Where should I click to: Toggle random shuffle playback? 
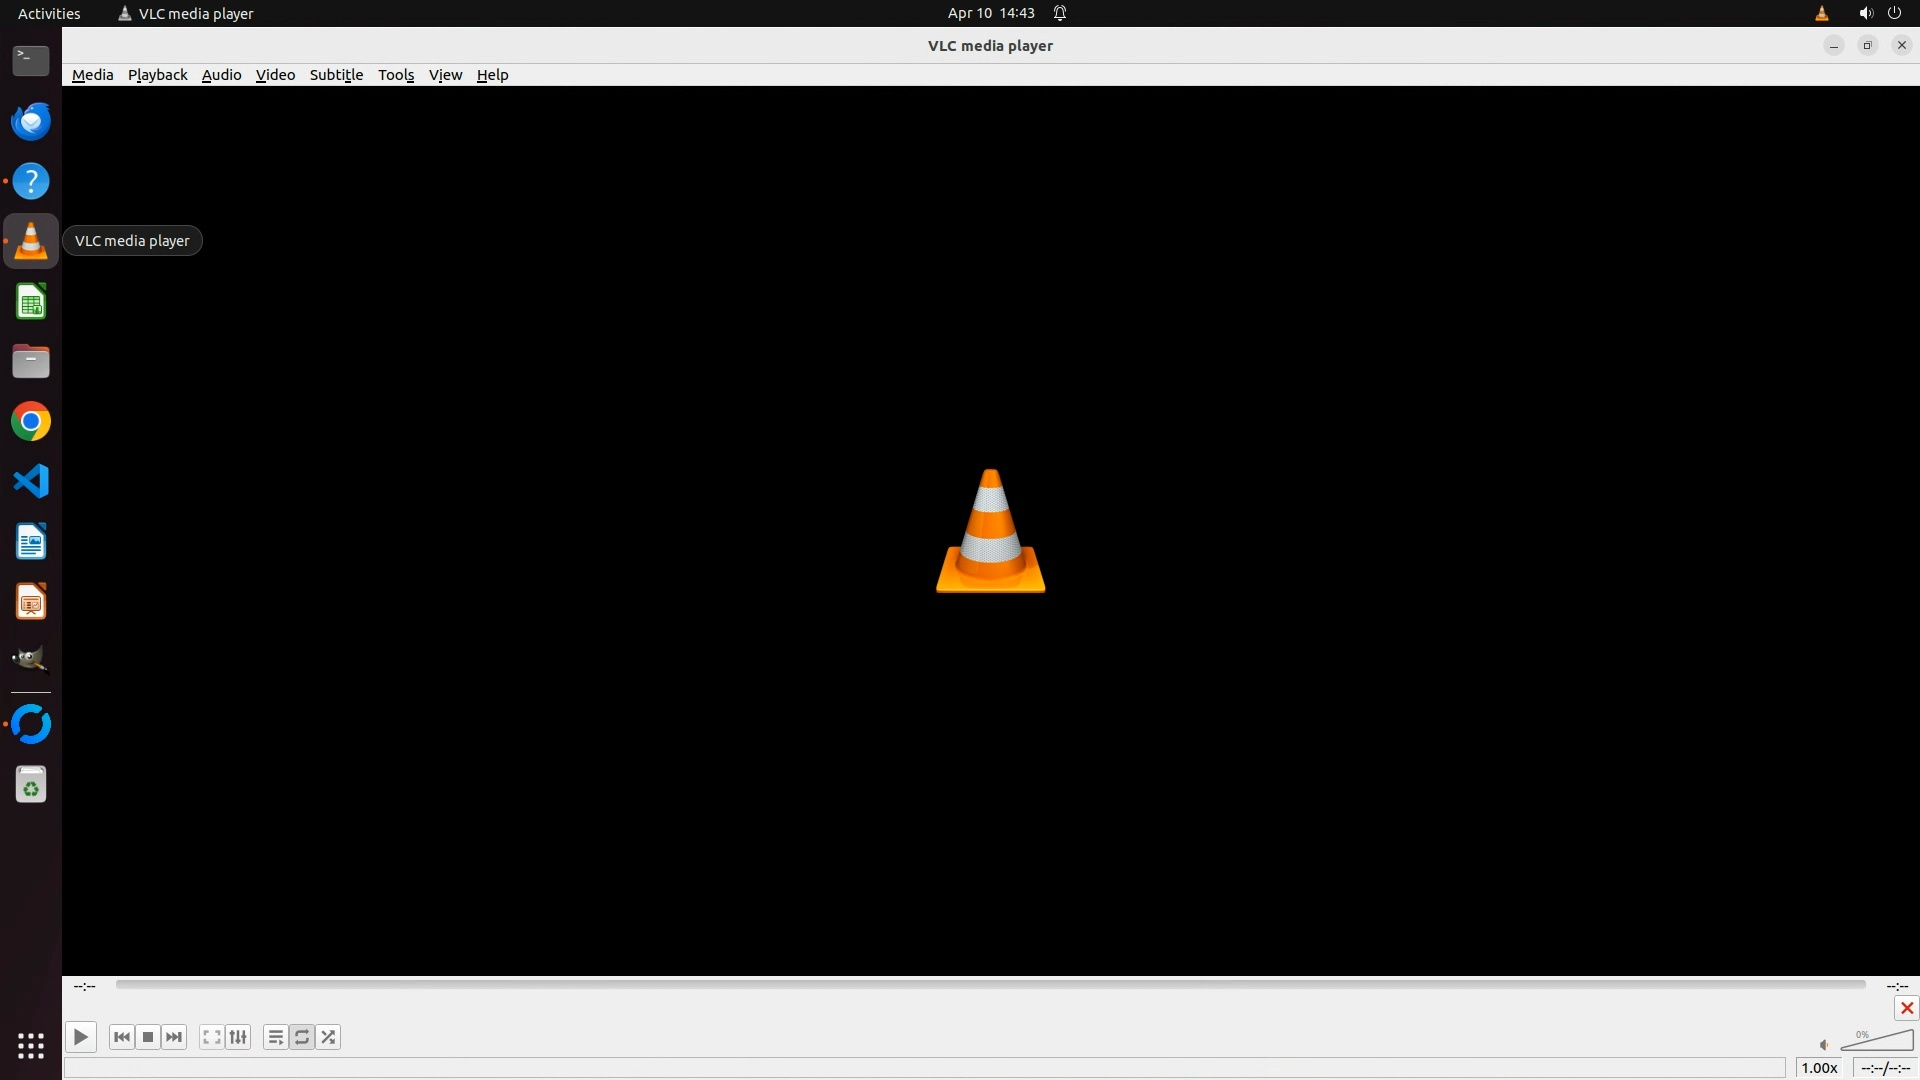pyautogui.click(x=329, y=1037)
